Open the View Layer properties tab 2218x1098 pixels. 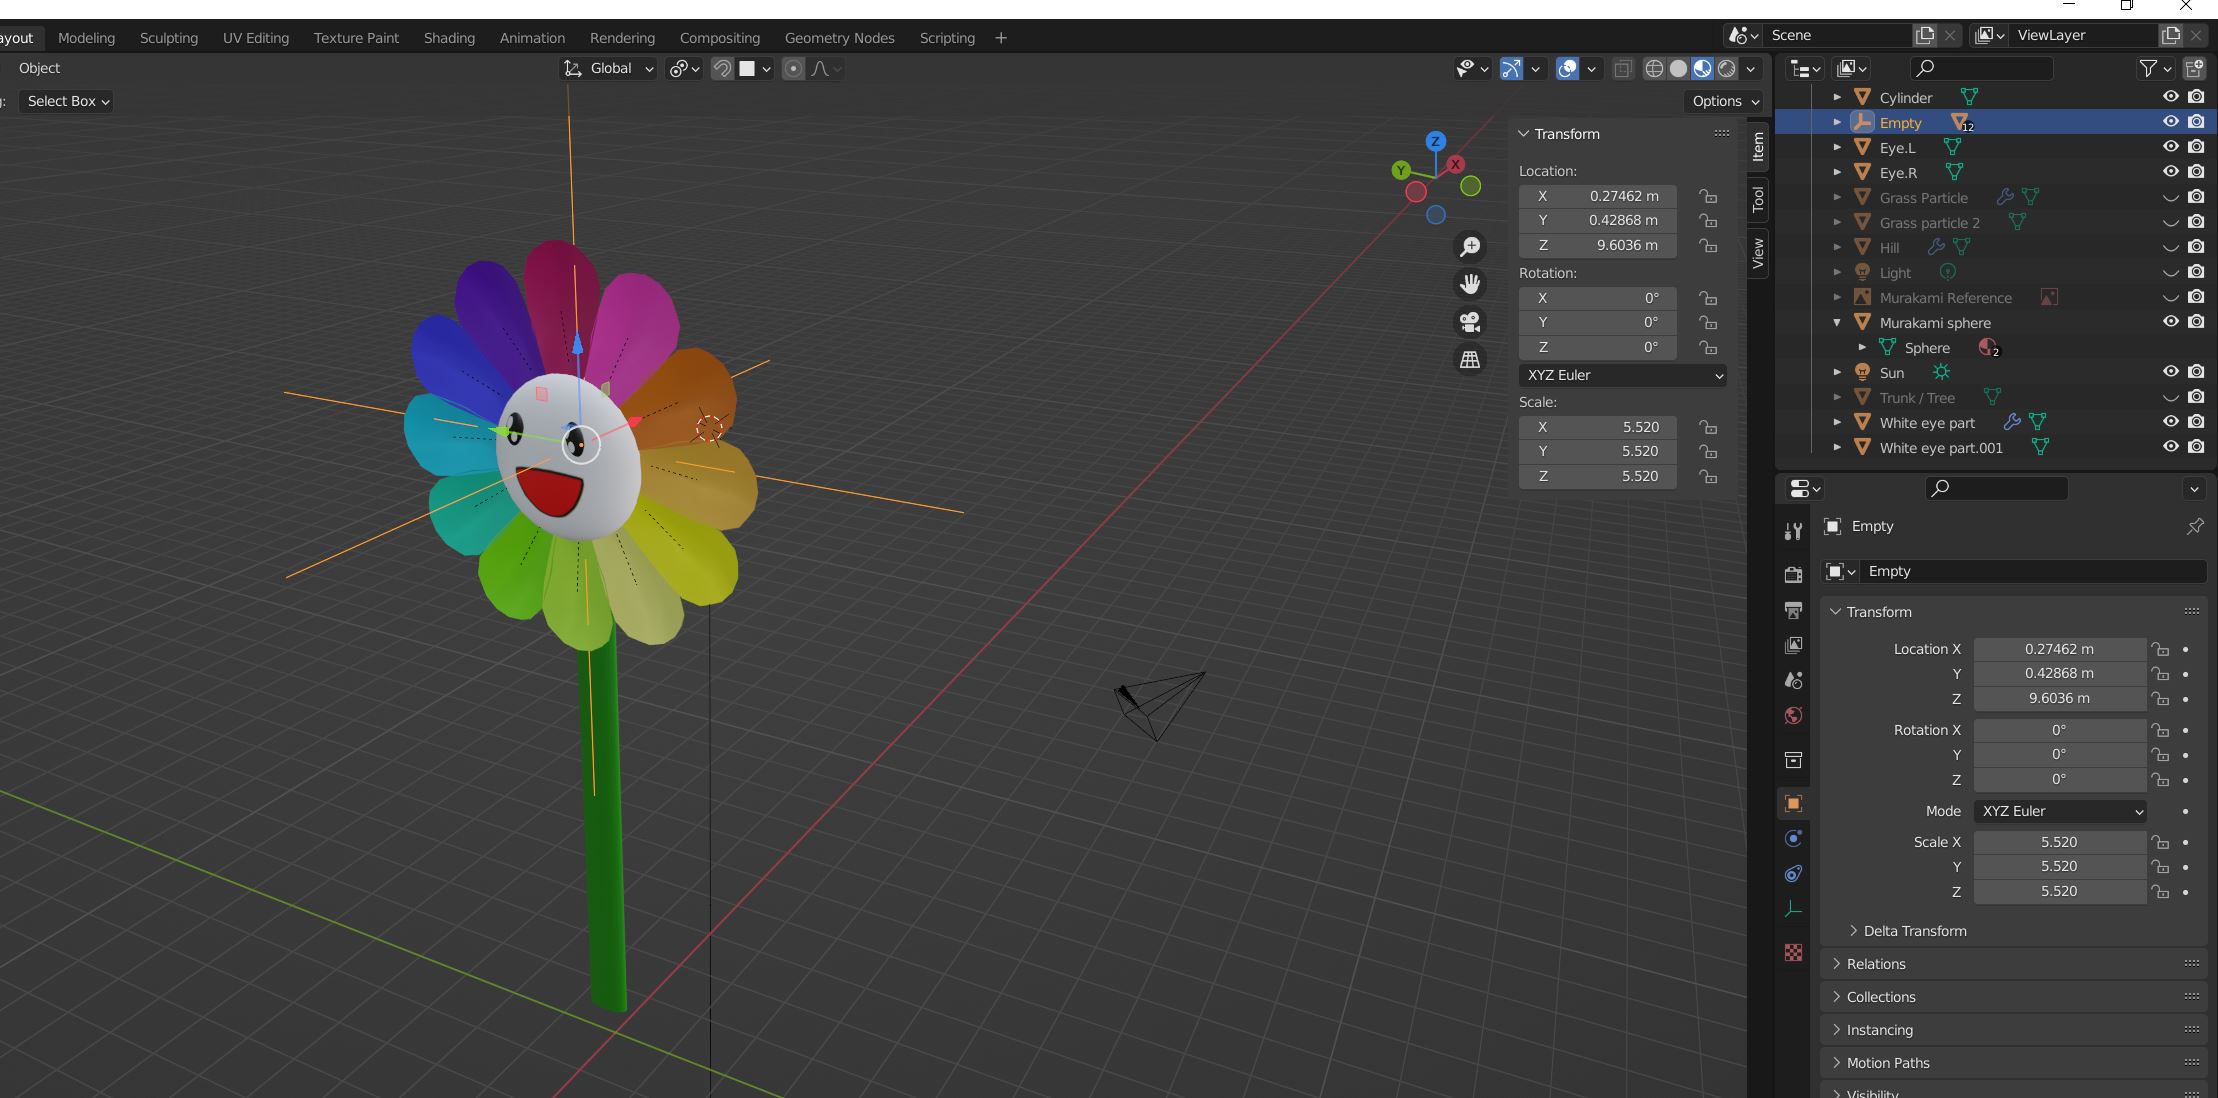[x=1793, y=645]
